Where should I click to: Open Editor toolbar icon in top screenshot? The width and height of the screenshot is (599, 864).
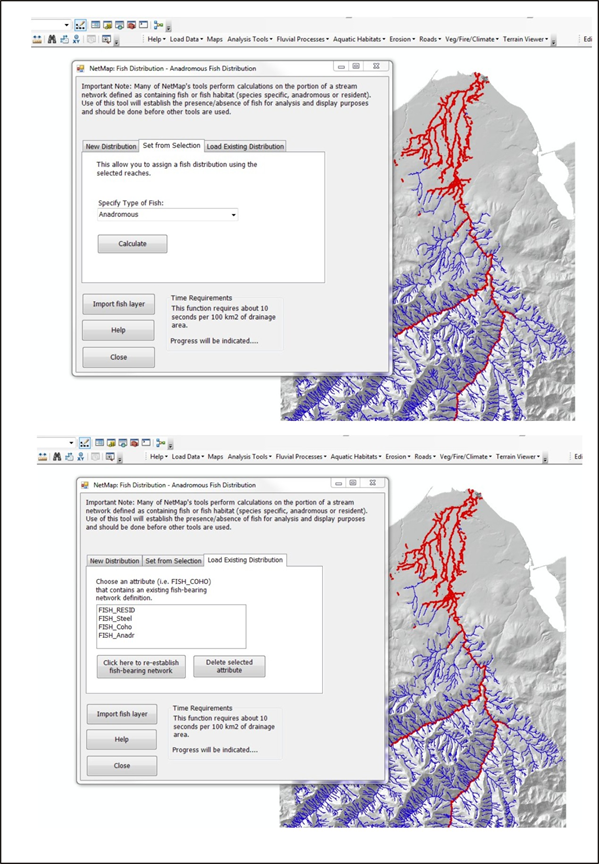coord(81,25)
